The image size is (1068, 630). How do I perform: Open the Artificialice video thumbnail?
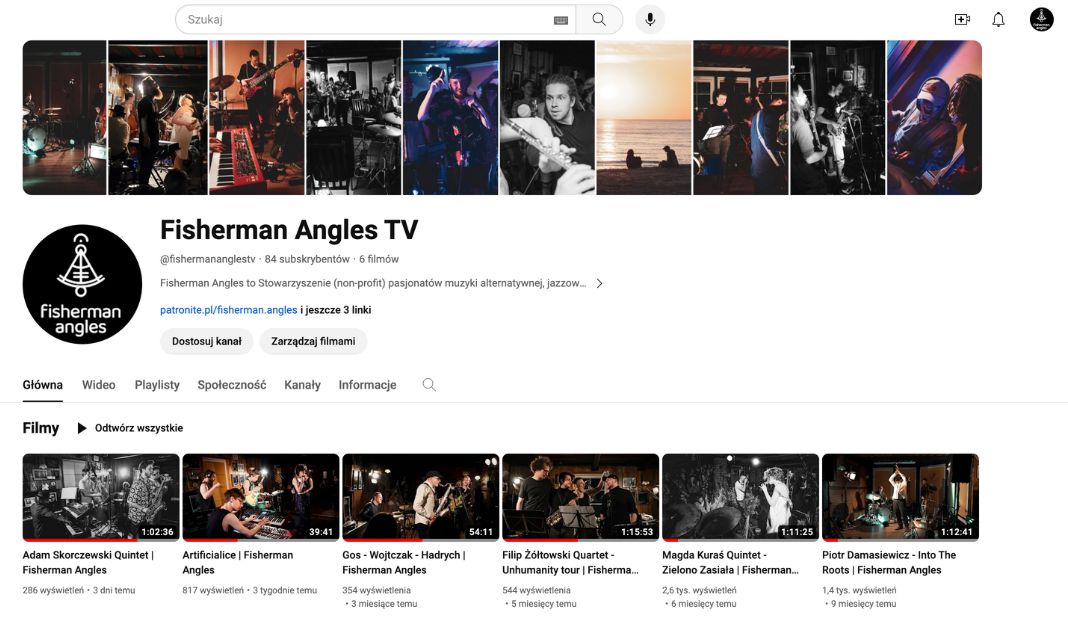(x=261, y=497)
